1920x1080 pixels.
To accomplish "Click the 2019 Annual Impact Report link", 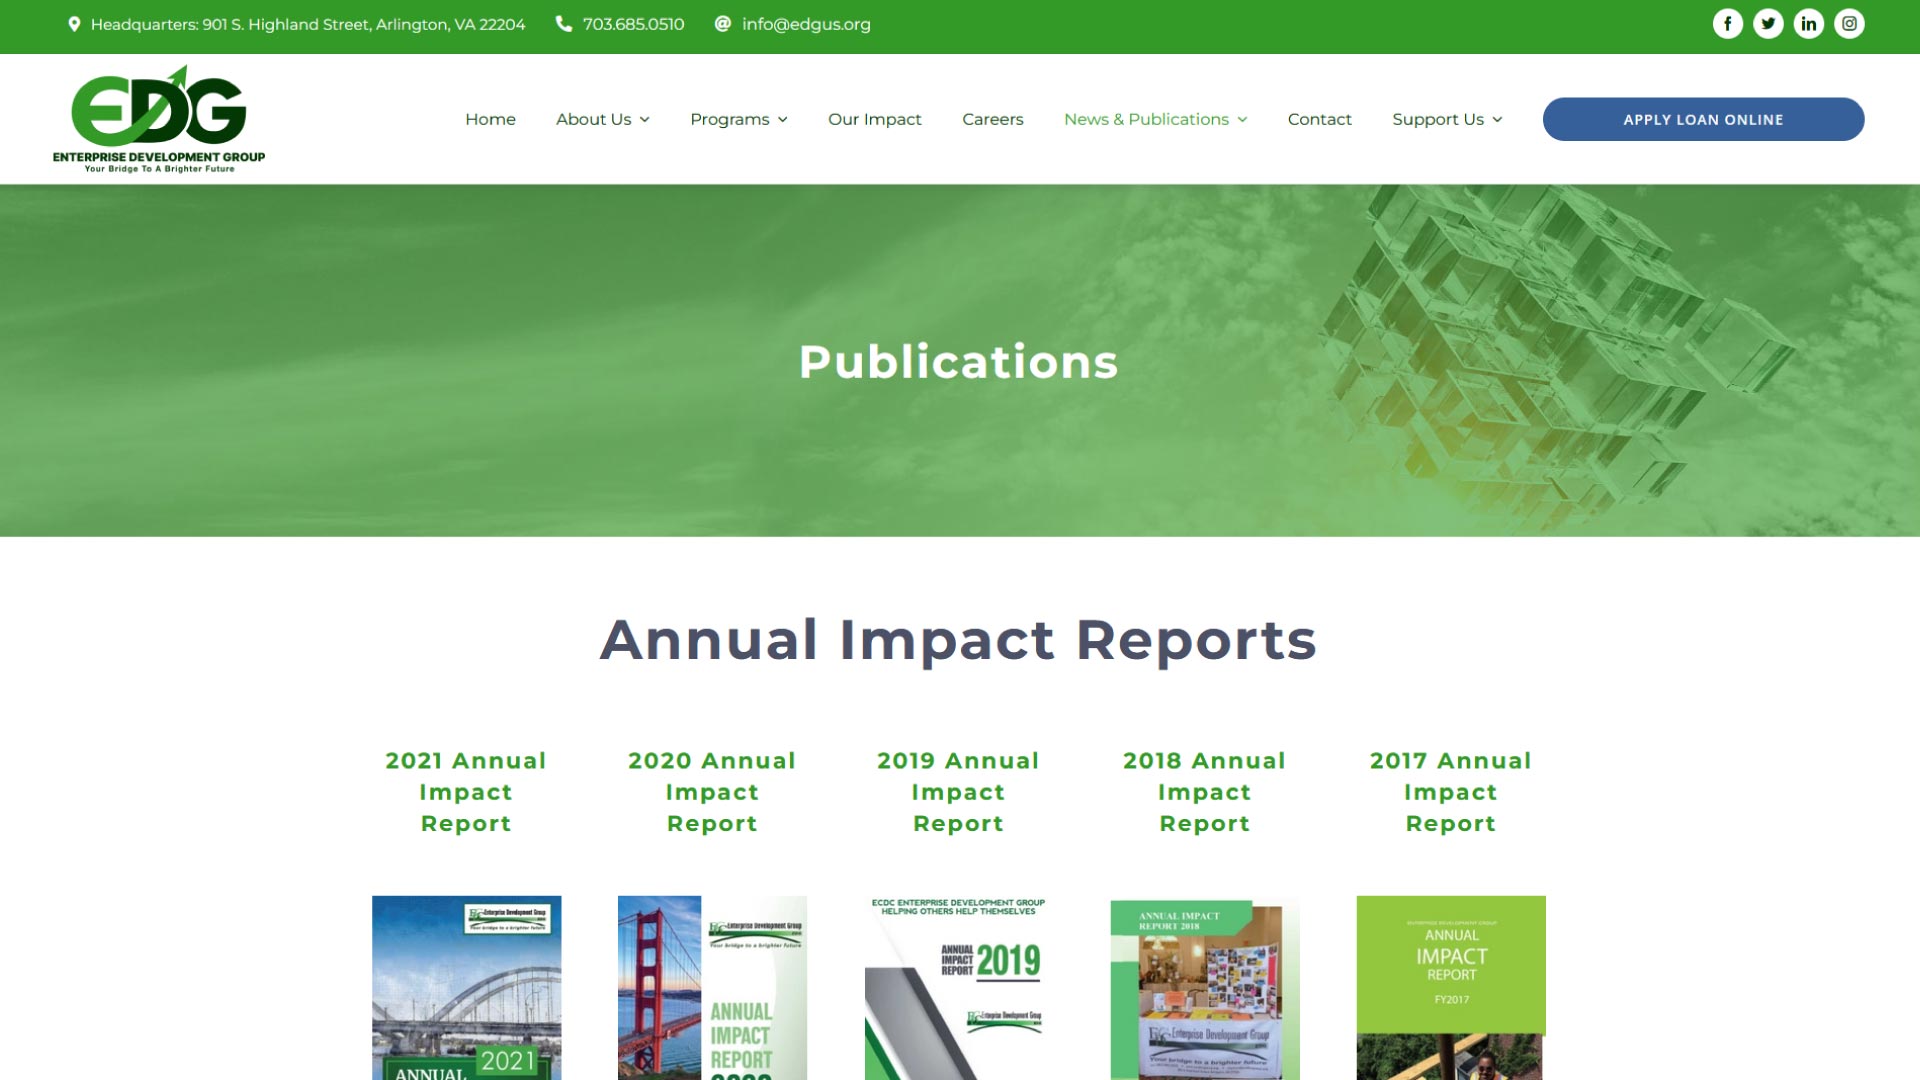I will (x=958, y=791).
